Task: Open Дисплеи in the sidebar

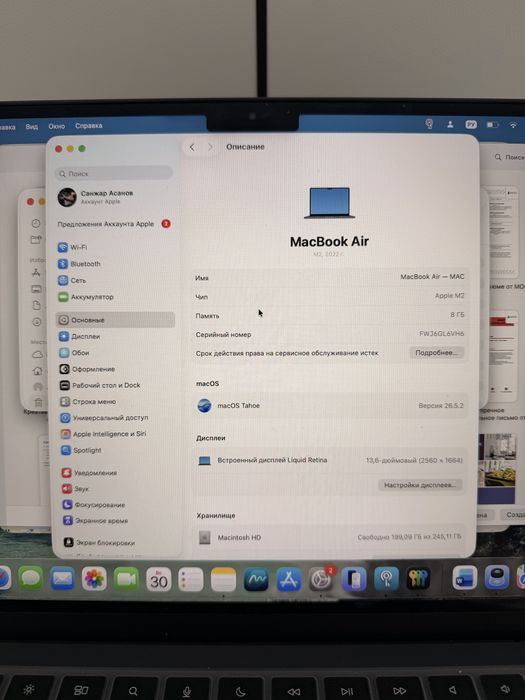Action: click(x=80, y=336)
